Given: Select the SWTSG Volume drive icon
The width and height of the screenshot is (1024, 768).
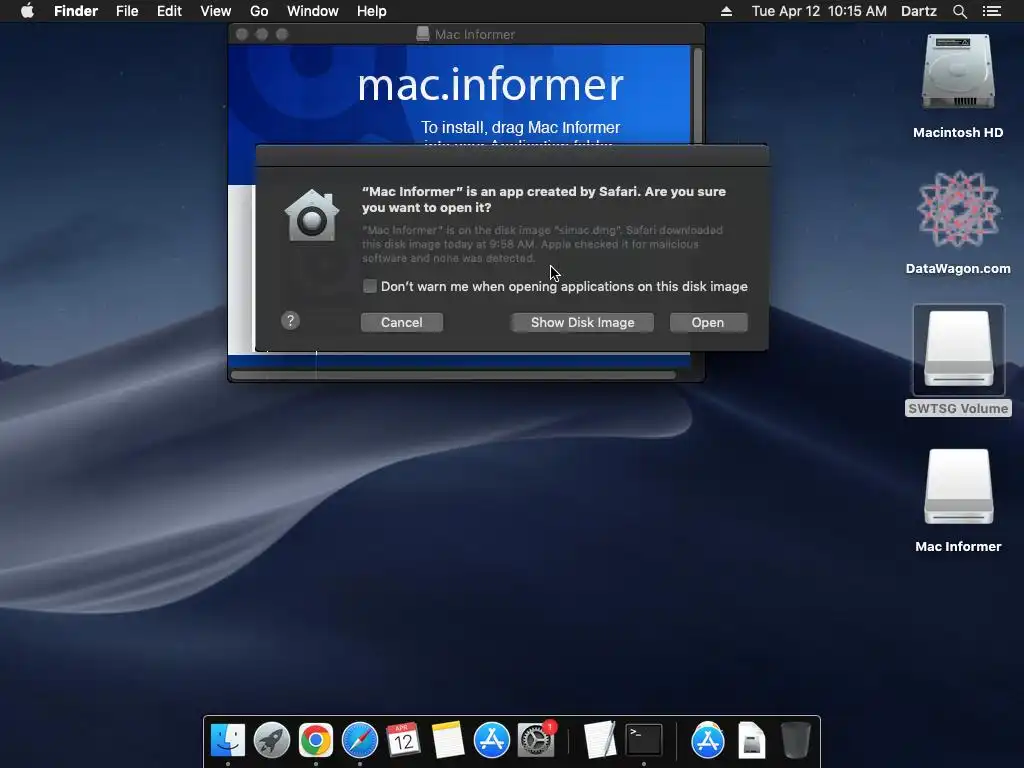Looking at the screenshot, I should 958,350.
